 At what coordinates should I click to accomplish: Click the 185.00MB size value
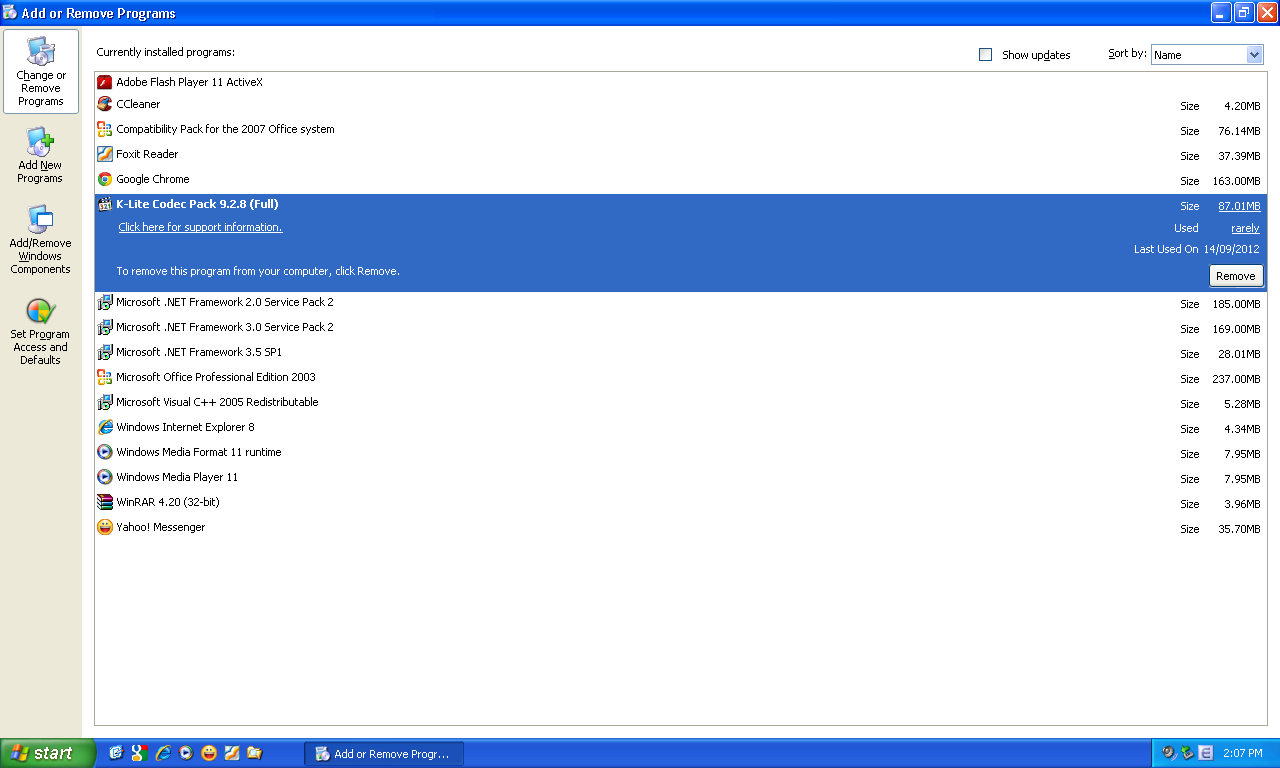1236,304
